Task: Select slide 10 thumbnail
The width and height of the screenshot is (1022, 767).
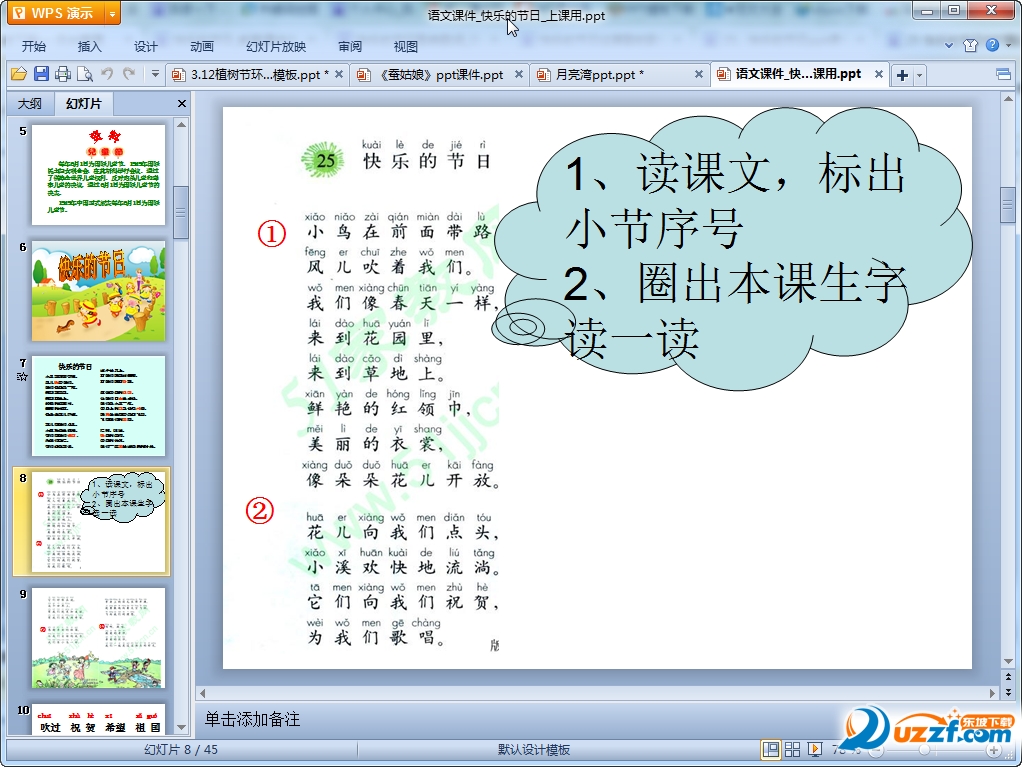Action: pyautogui.click(x=98, y=719)
